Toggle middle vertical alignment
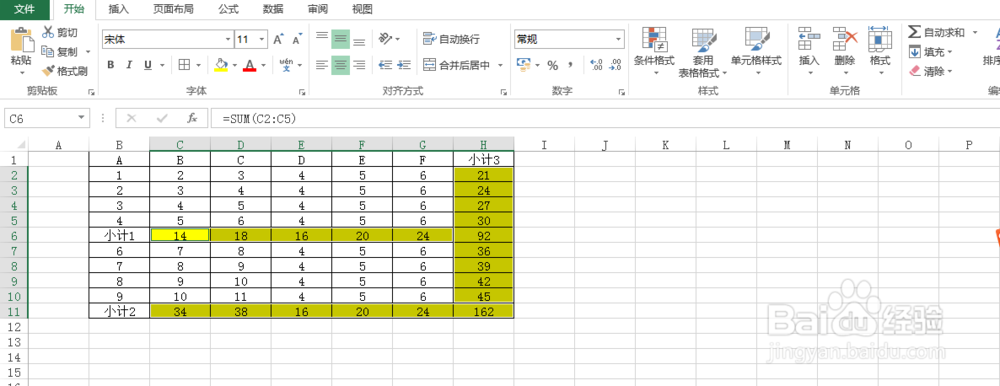Image resolution: width=1000 pixels, height=386 pixels. click(x=341, y=40)
